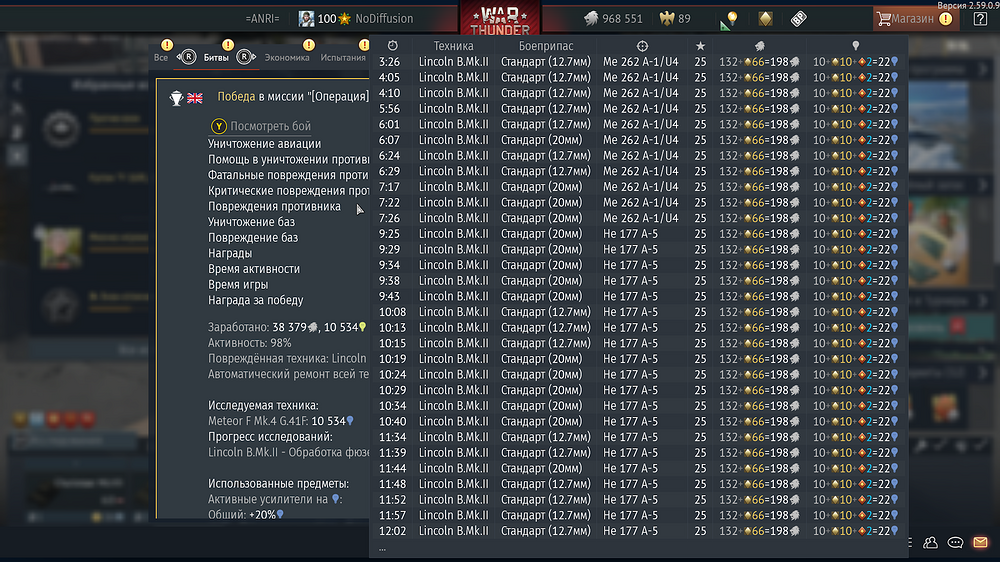Open the squad contacts icon
This screenshot has width=1000, height=562.
click(x=930, y=542)
